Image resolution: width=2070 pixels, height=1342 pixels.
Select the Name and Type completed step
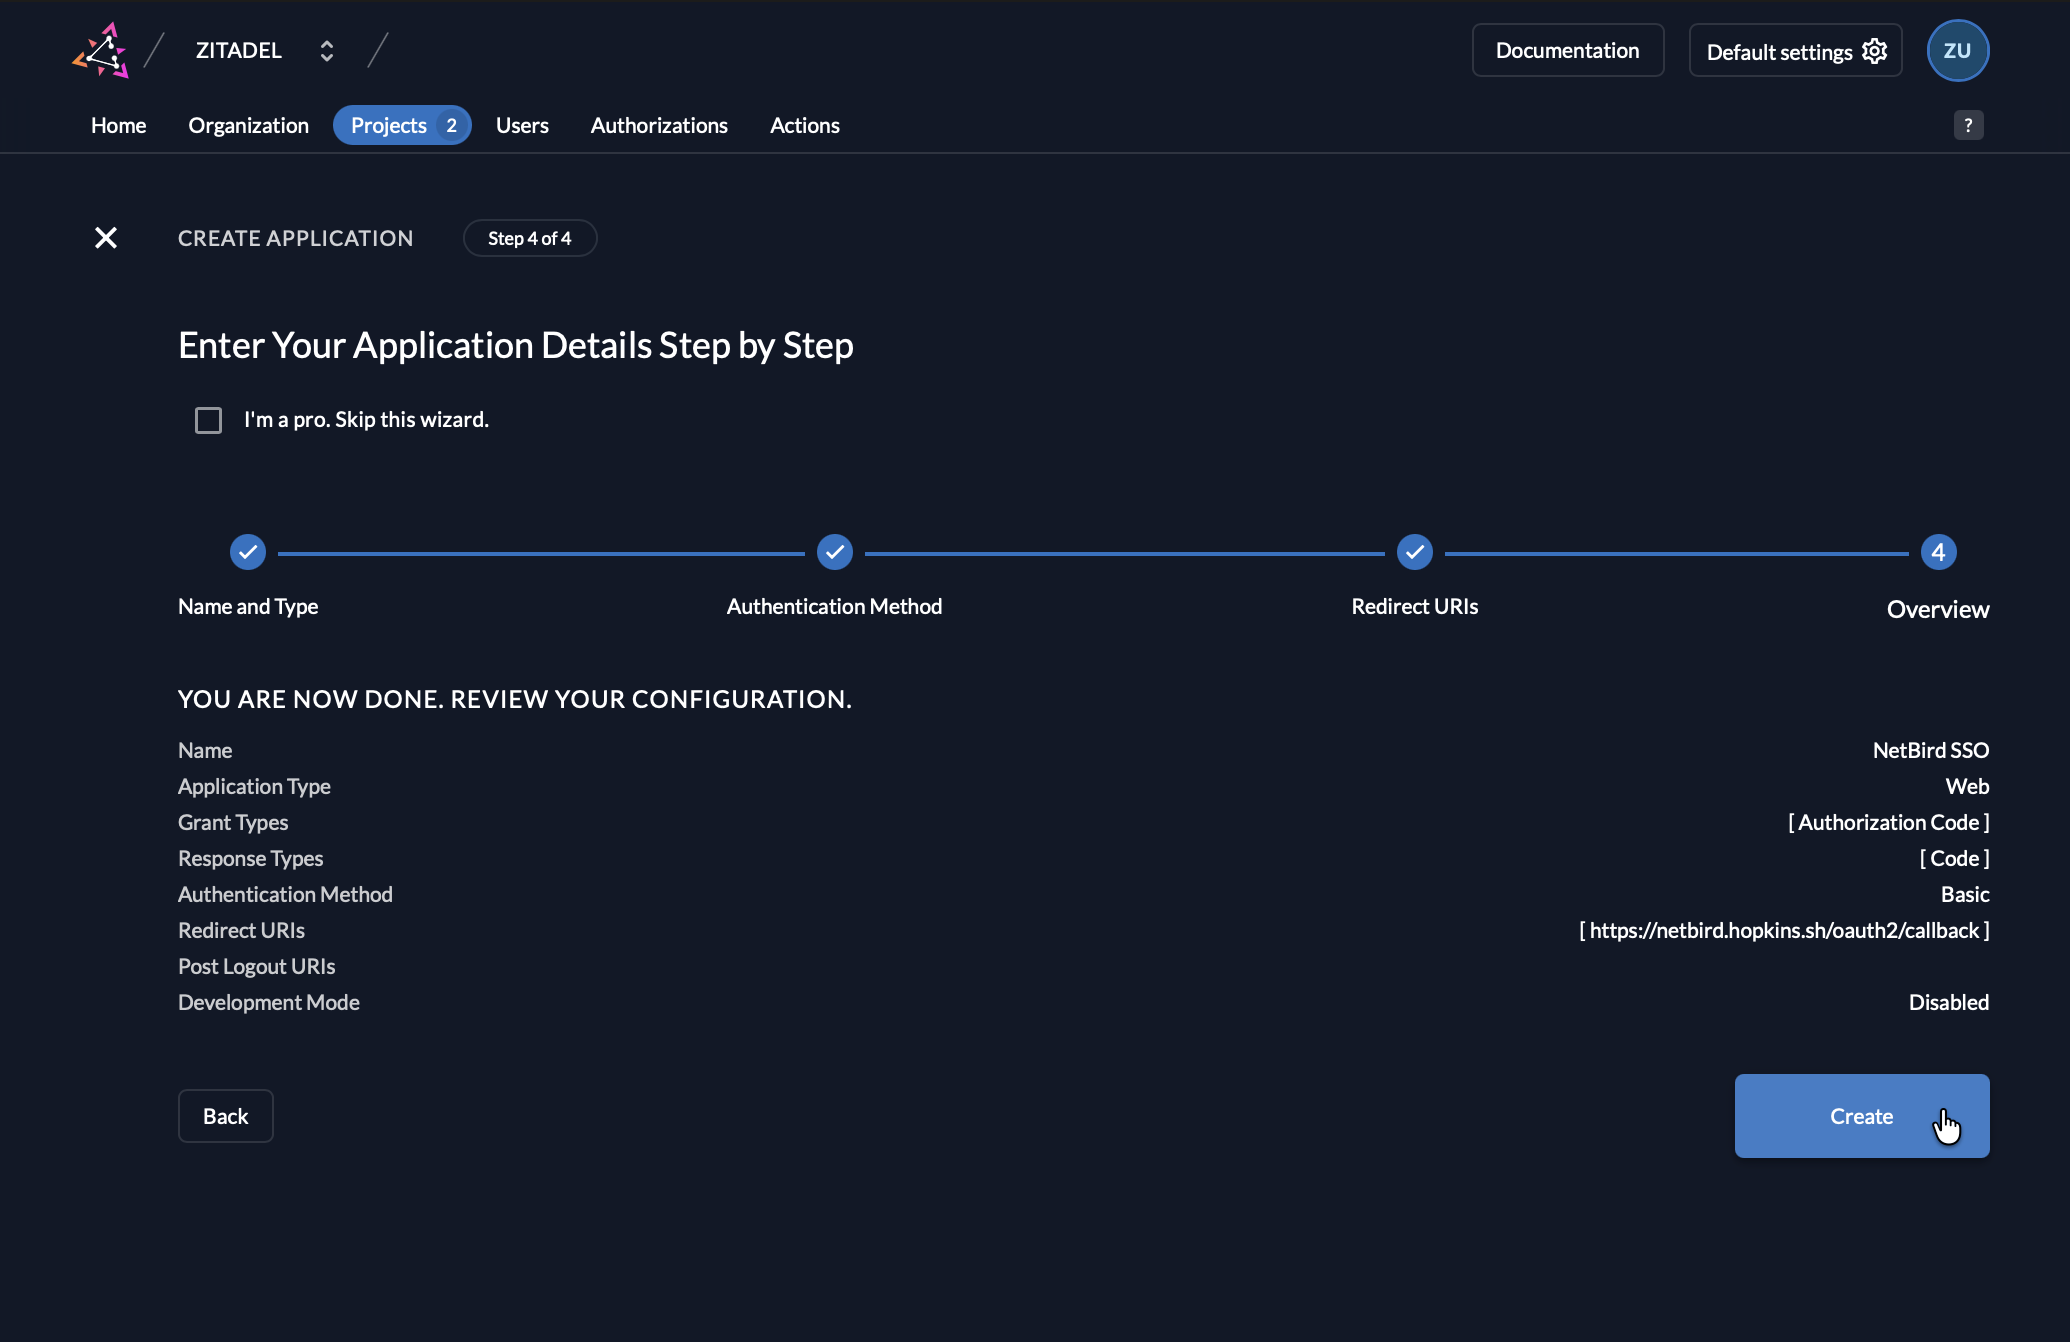247,551
